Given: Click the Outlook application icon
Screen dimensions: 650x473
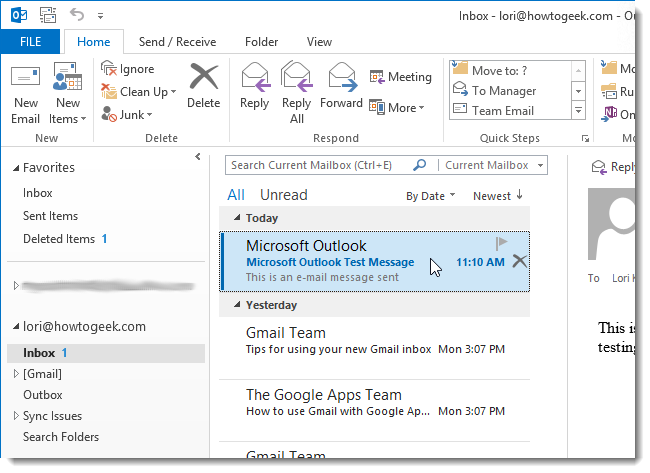Looking at the screenshot, I should click(19, 15).
